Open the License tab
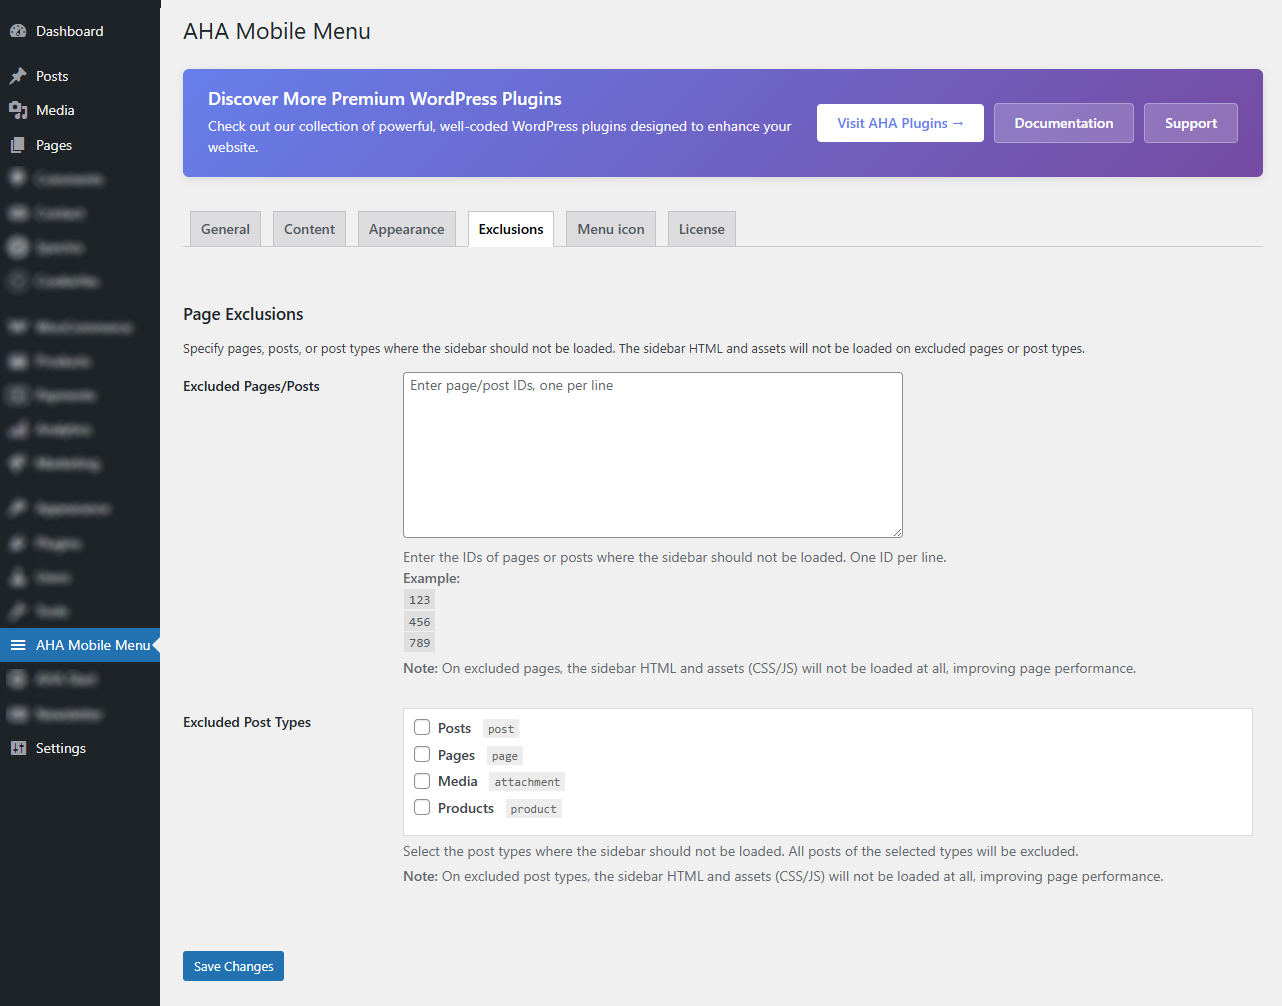The height and width of the screenshot is (1006, 1282). click(x=701, y=229)
